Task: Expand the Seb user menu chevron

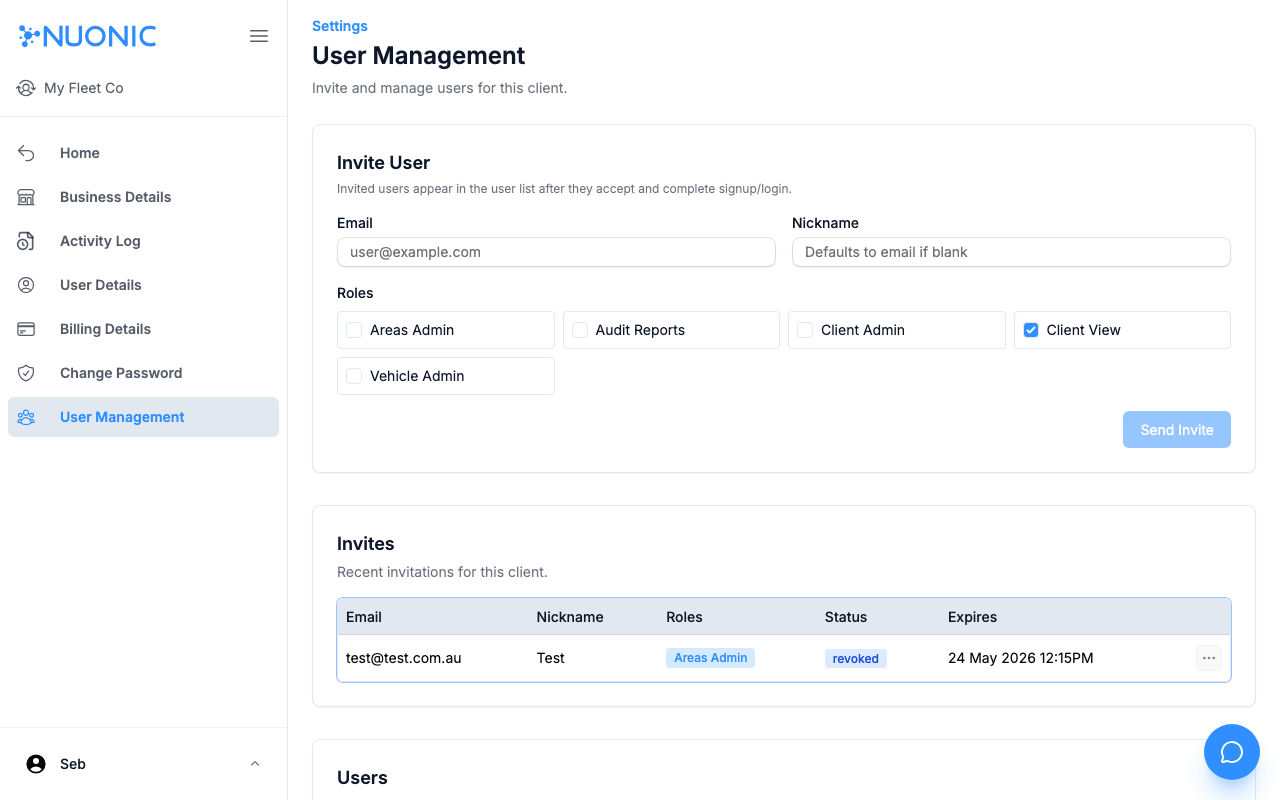Action: 255,764
